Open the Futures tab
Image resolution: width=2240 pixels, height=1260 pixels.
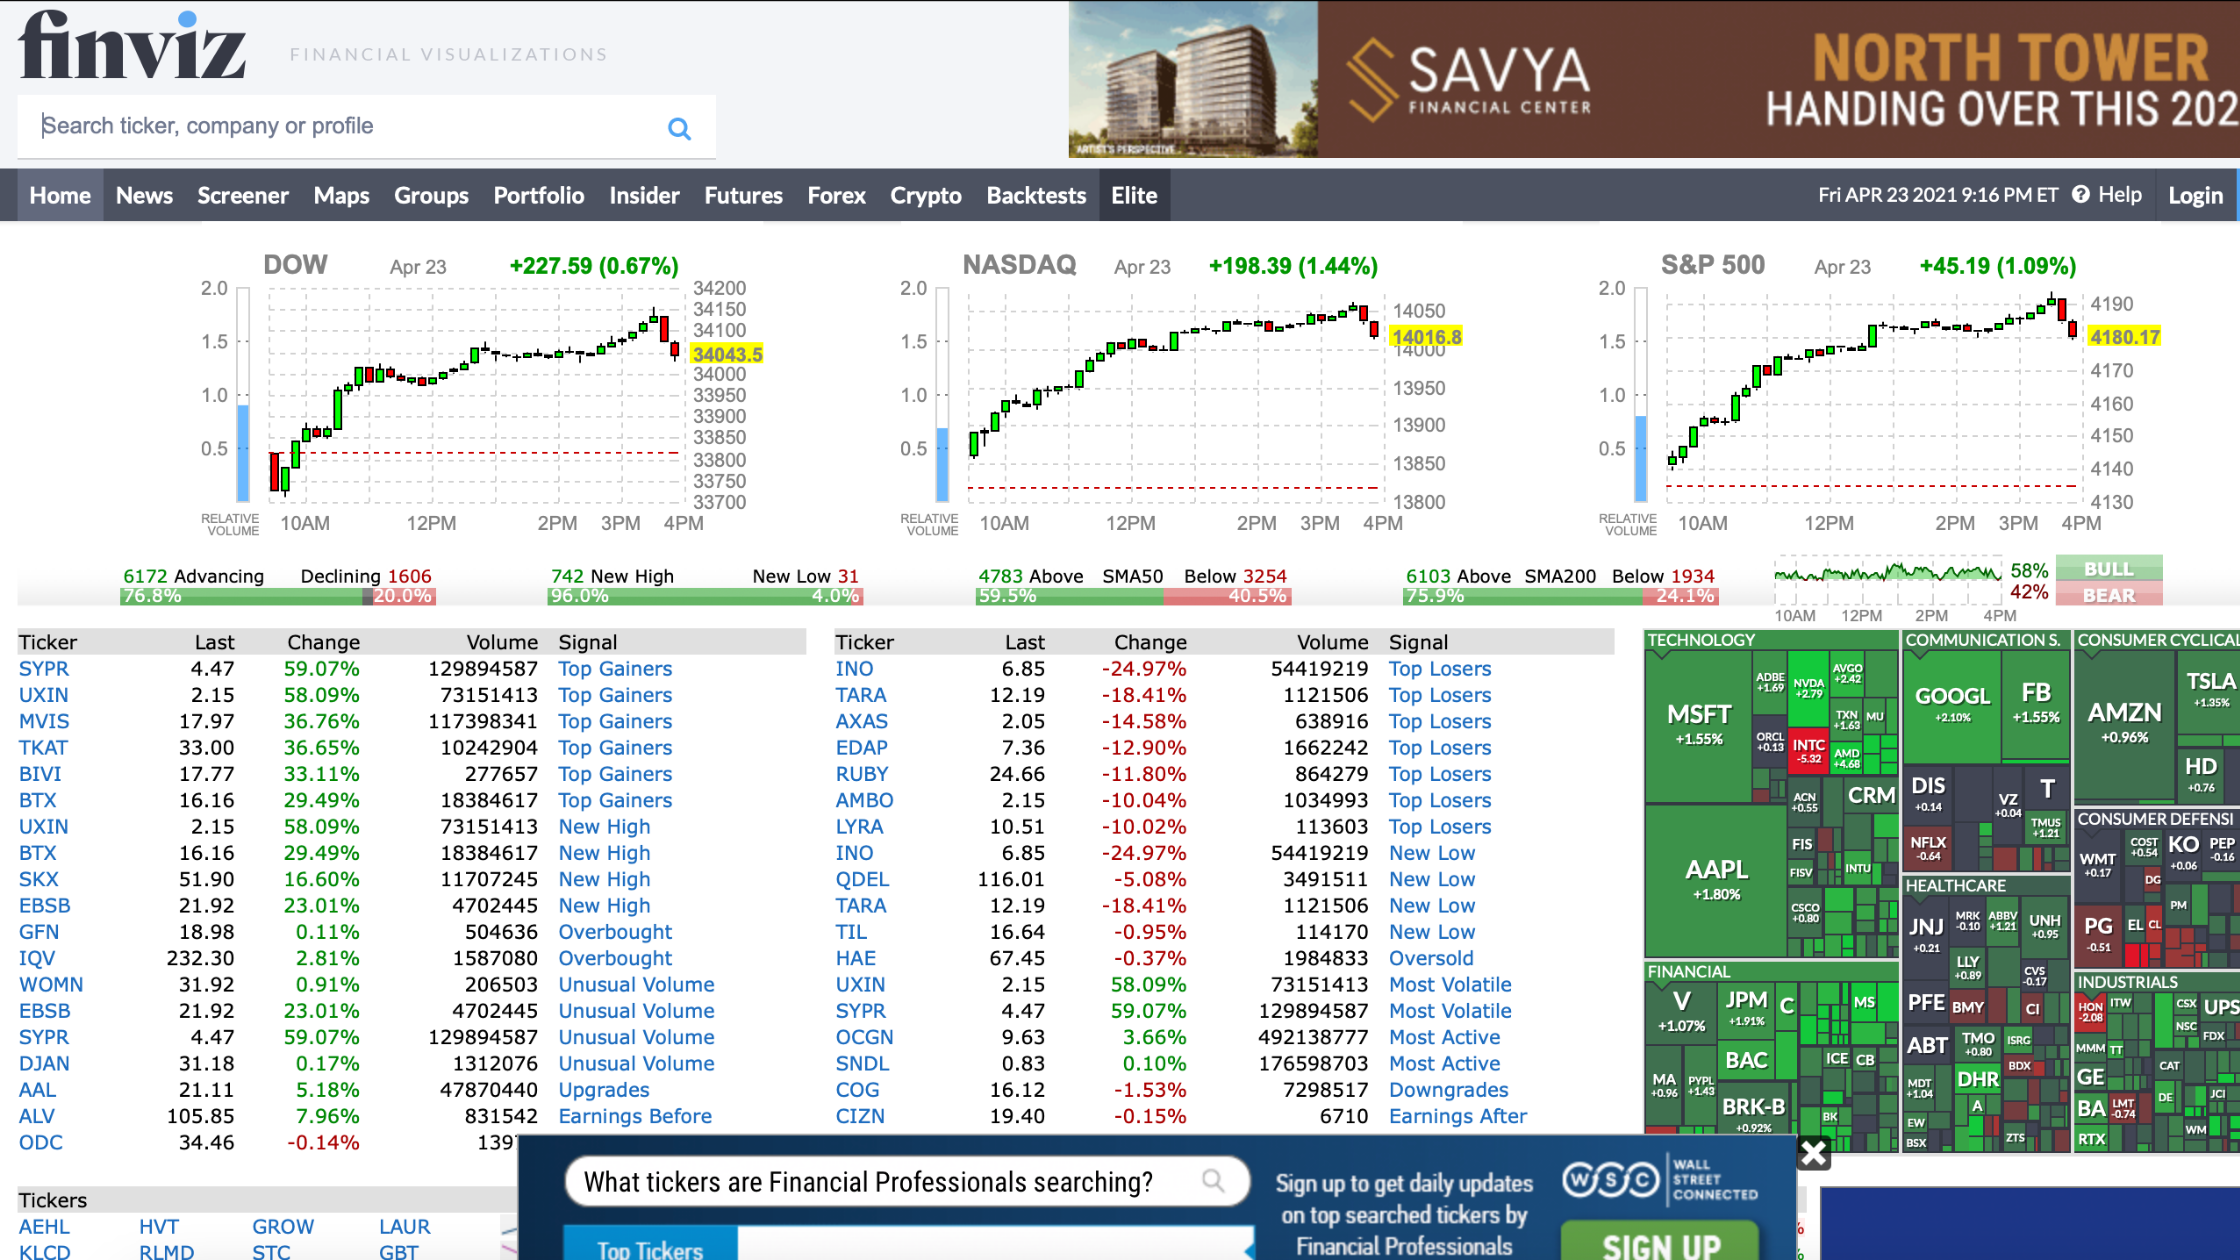coord(743,195)
